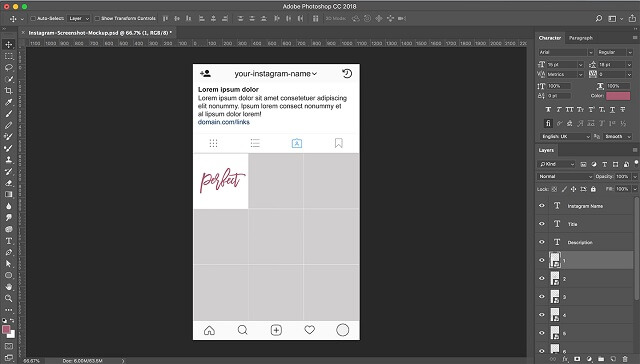Select the Horizontal Type tool
Viewport: 640px width, 364px height.
[9, 241]
